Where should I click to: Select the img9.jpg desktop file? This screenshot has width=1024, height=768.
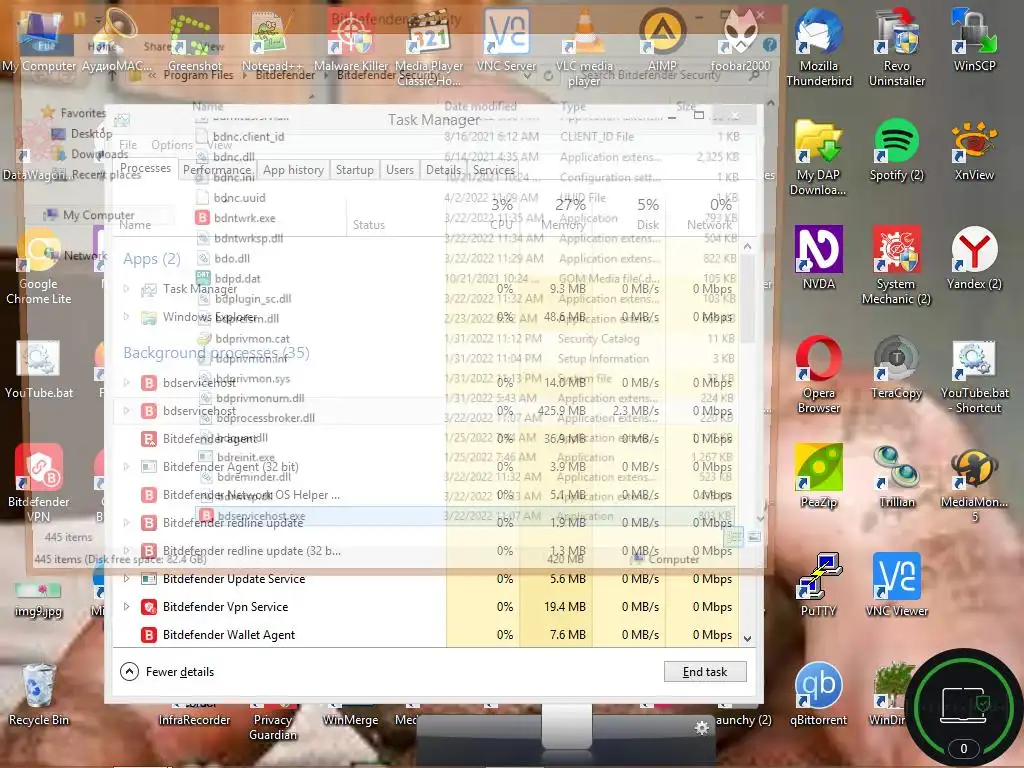pos(39,600)
